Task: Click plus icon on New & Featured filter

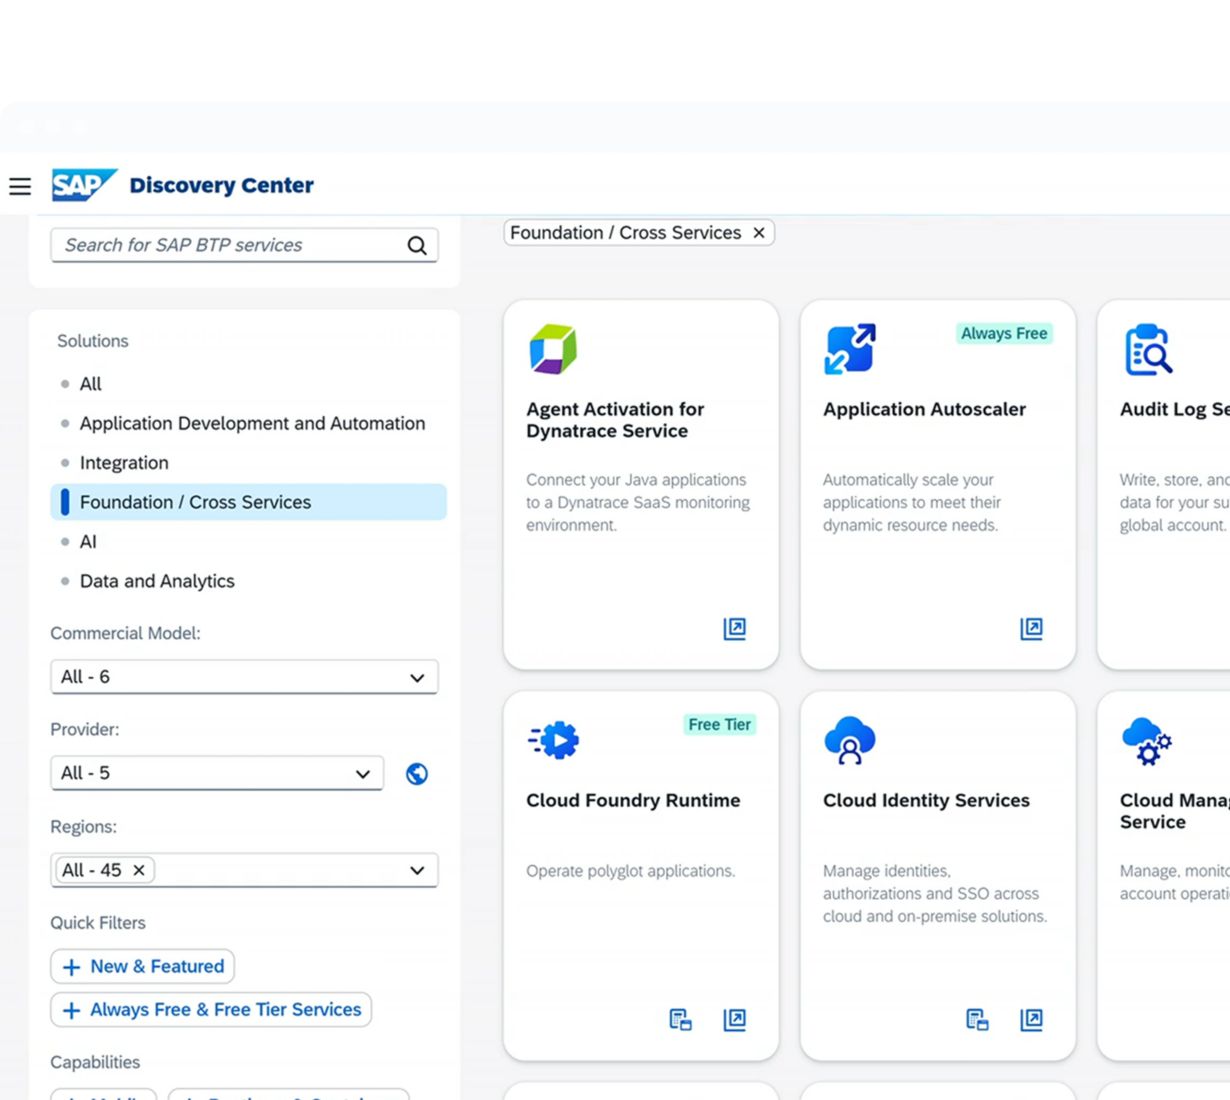Action: coord(71,967)
